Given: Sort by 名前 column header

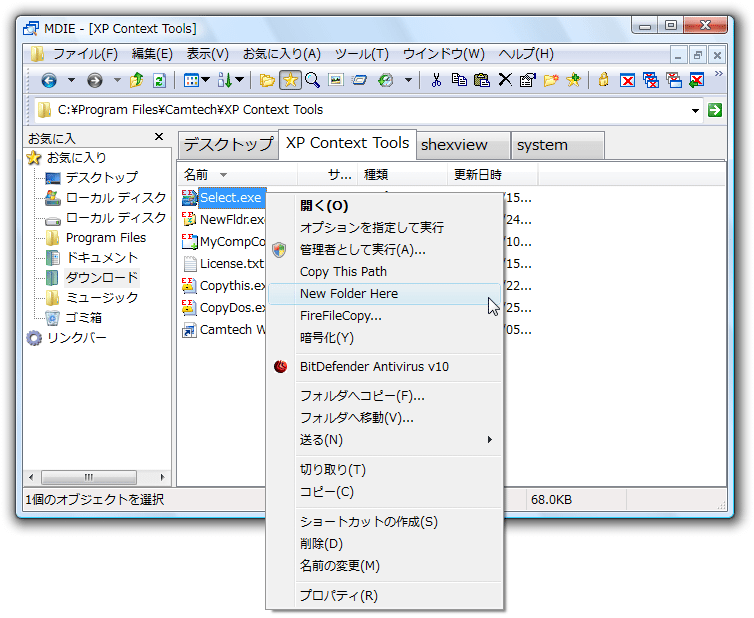Looking at the screenshot, I should [x=238, y=175].
